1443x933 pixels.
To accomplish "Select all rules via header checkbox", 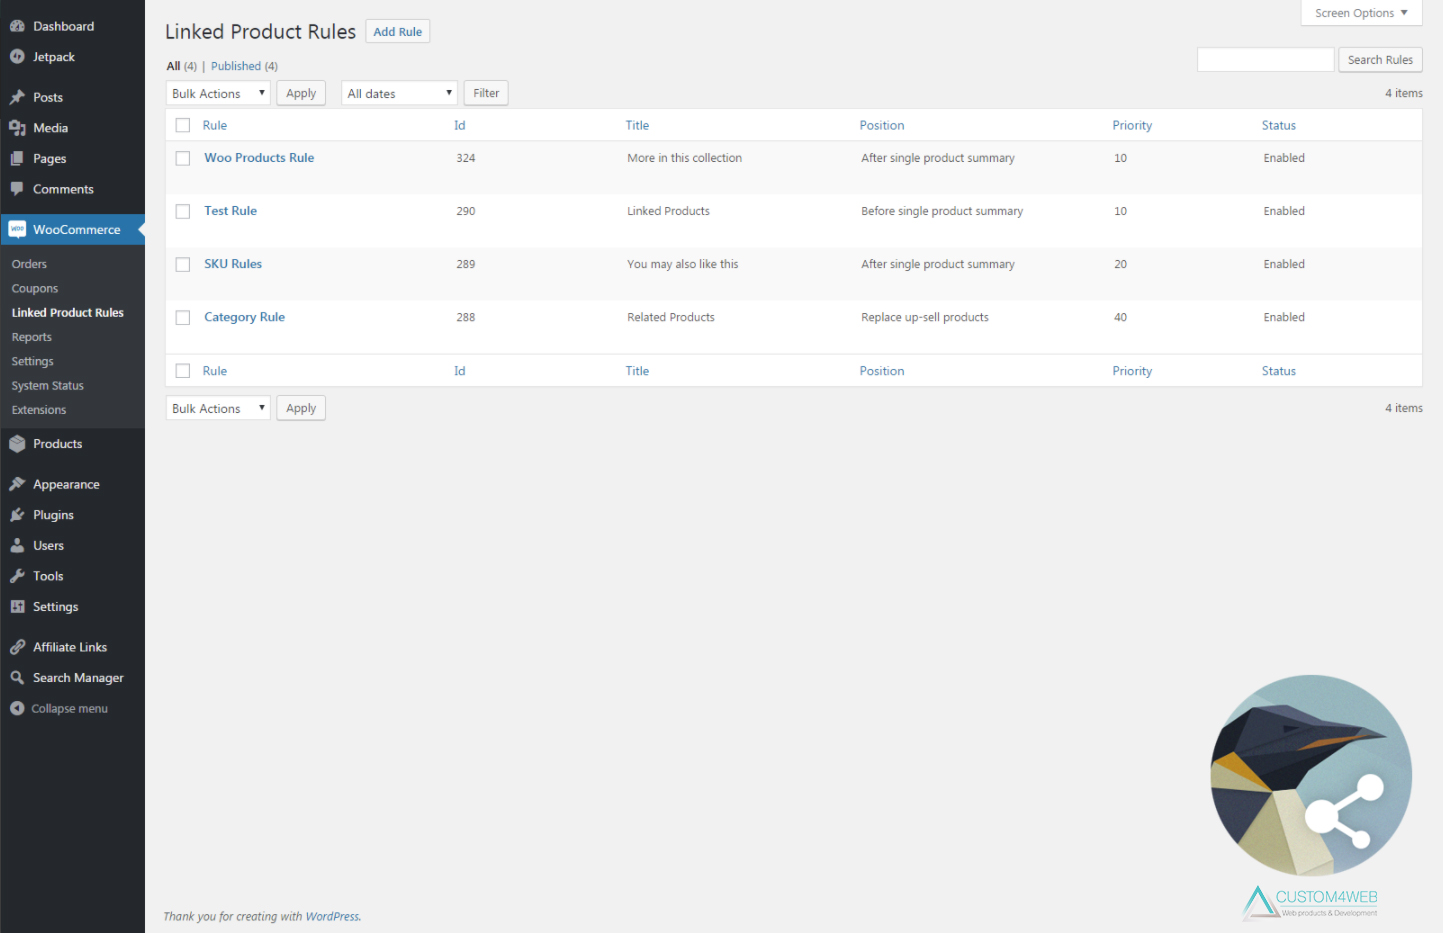I will pyautogui.click(x=183, y=125).
